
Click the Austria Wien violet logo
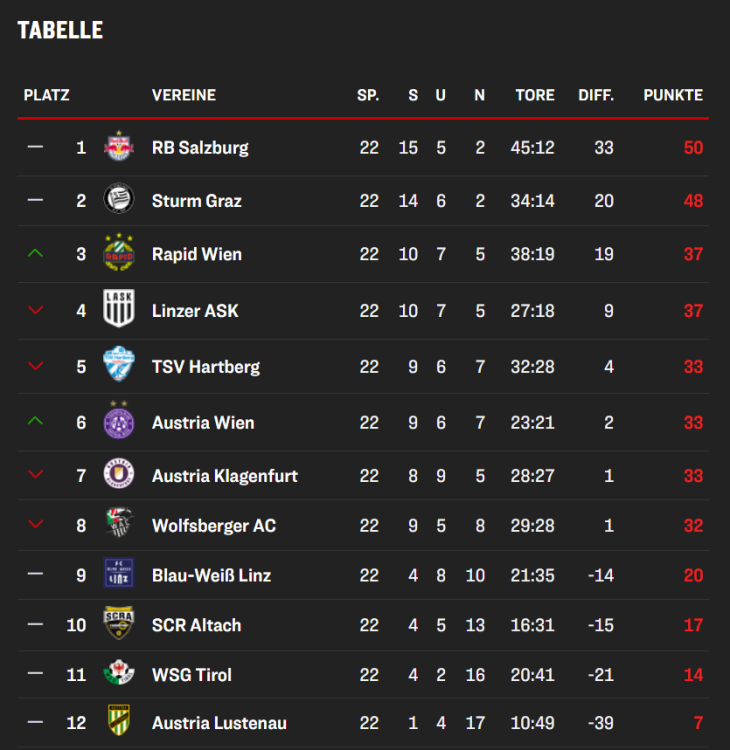click(x=119, y=421)
